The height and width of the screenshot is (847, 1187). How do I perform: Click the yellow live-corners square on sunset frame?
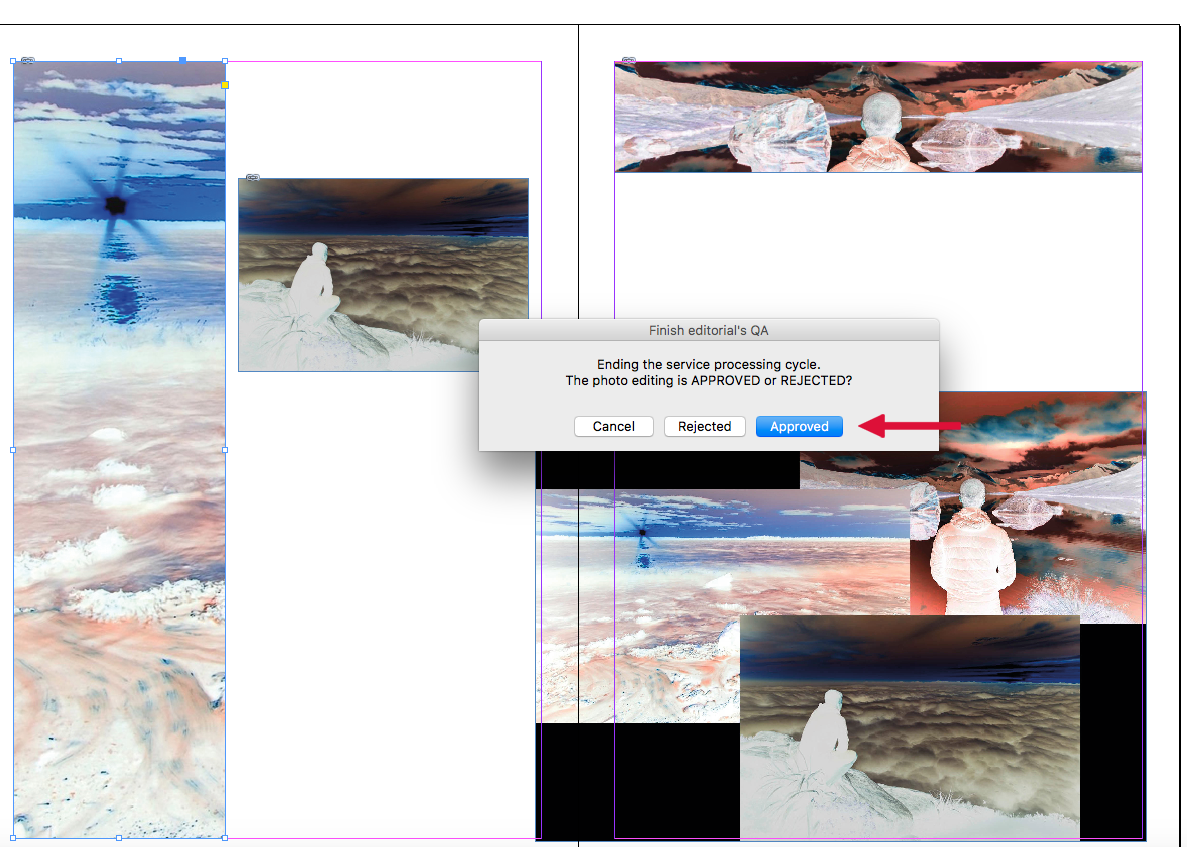click(x=225, y=86)
